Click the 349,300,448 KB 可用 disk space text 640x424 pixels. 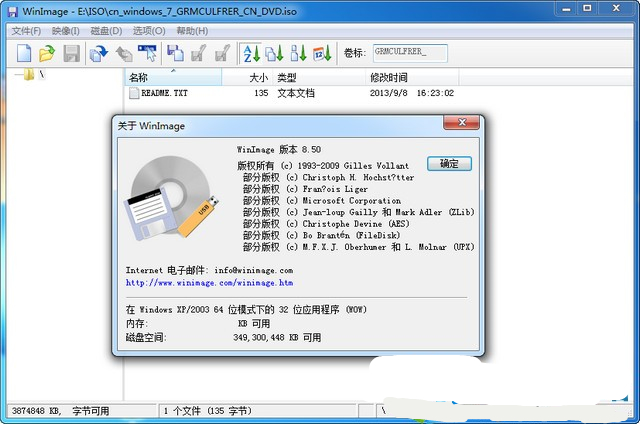click(277, 337)
